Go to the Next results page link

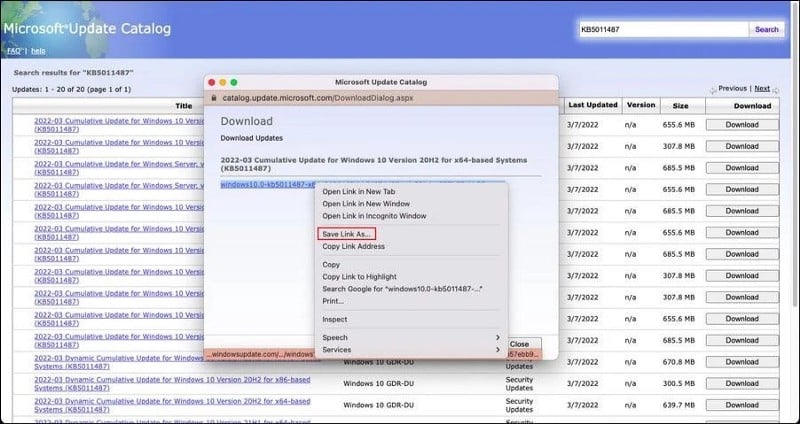pyautogui.click(x=762, y=89)
